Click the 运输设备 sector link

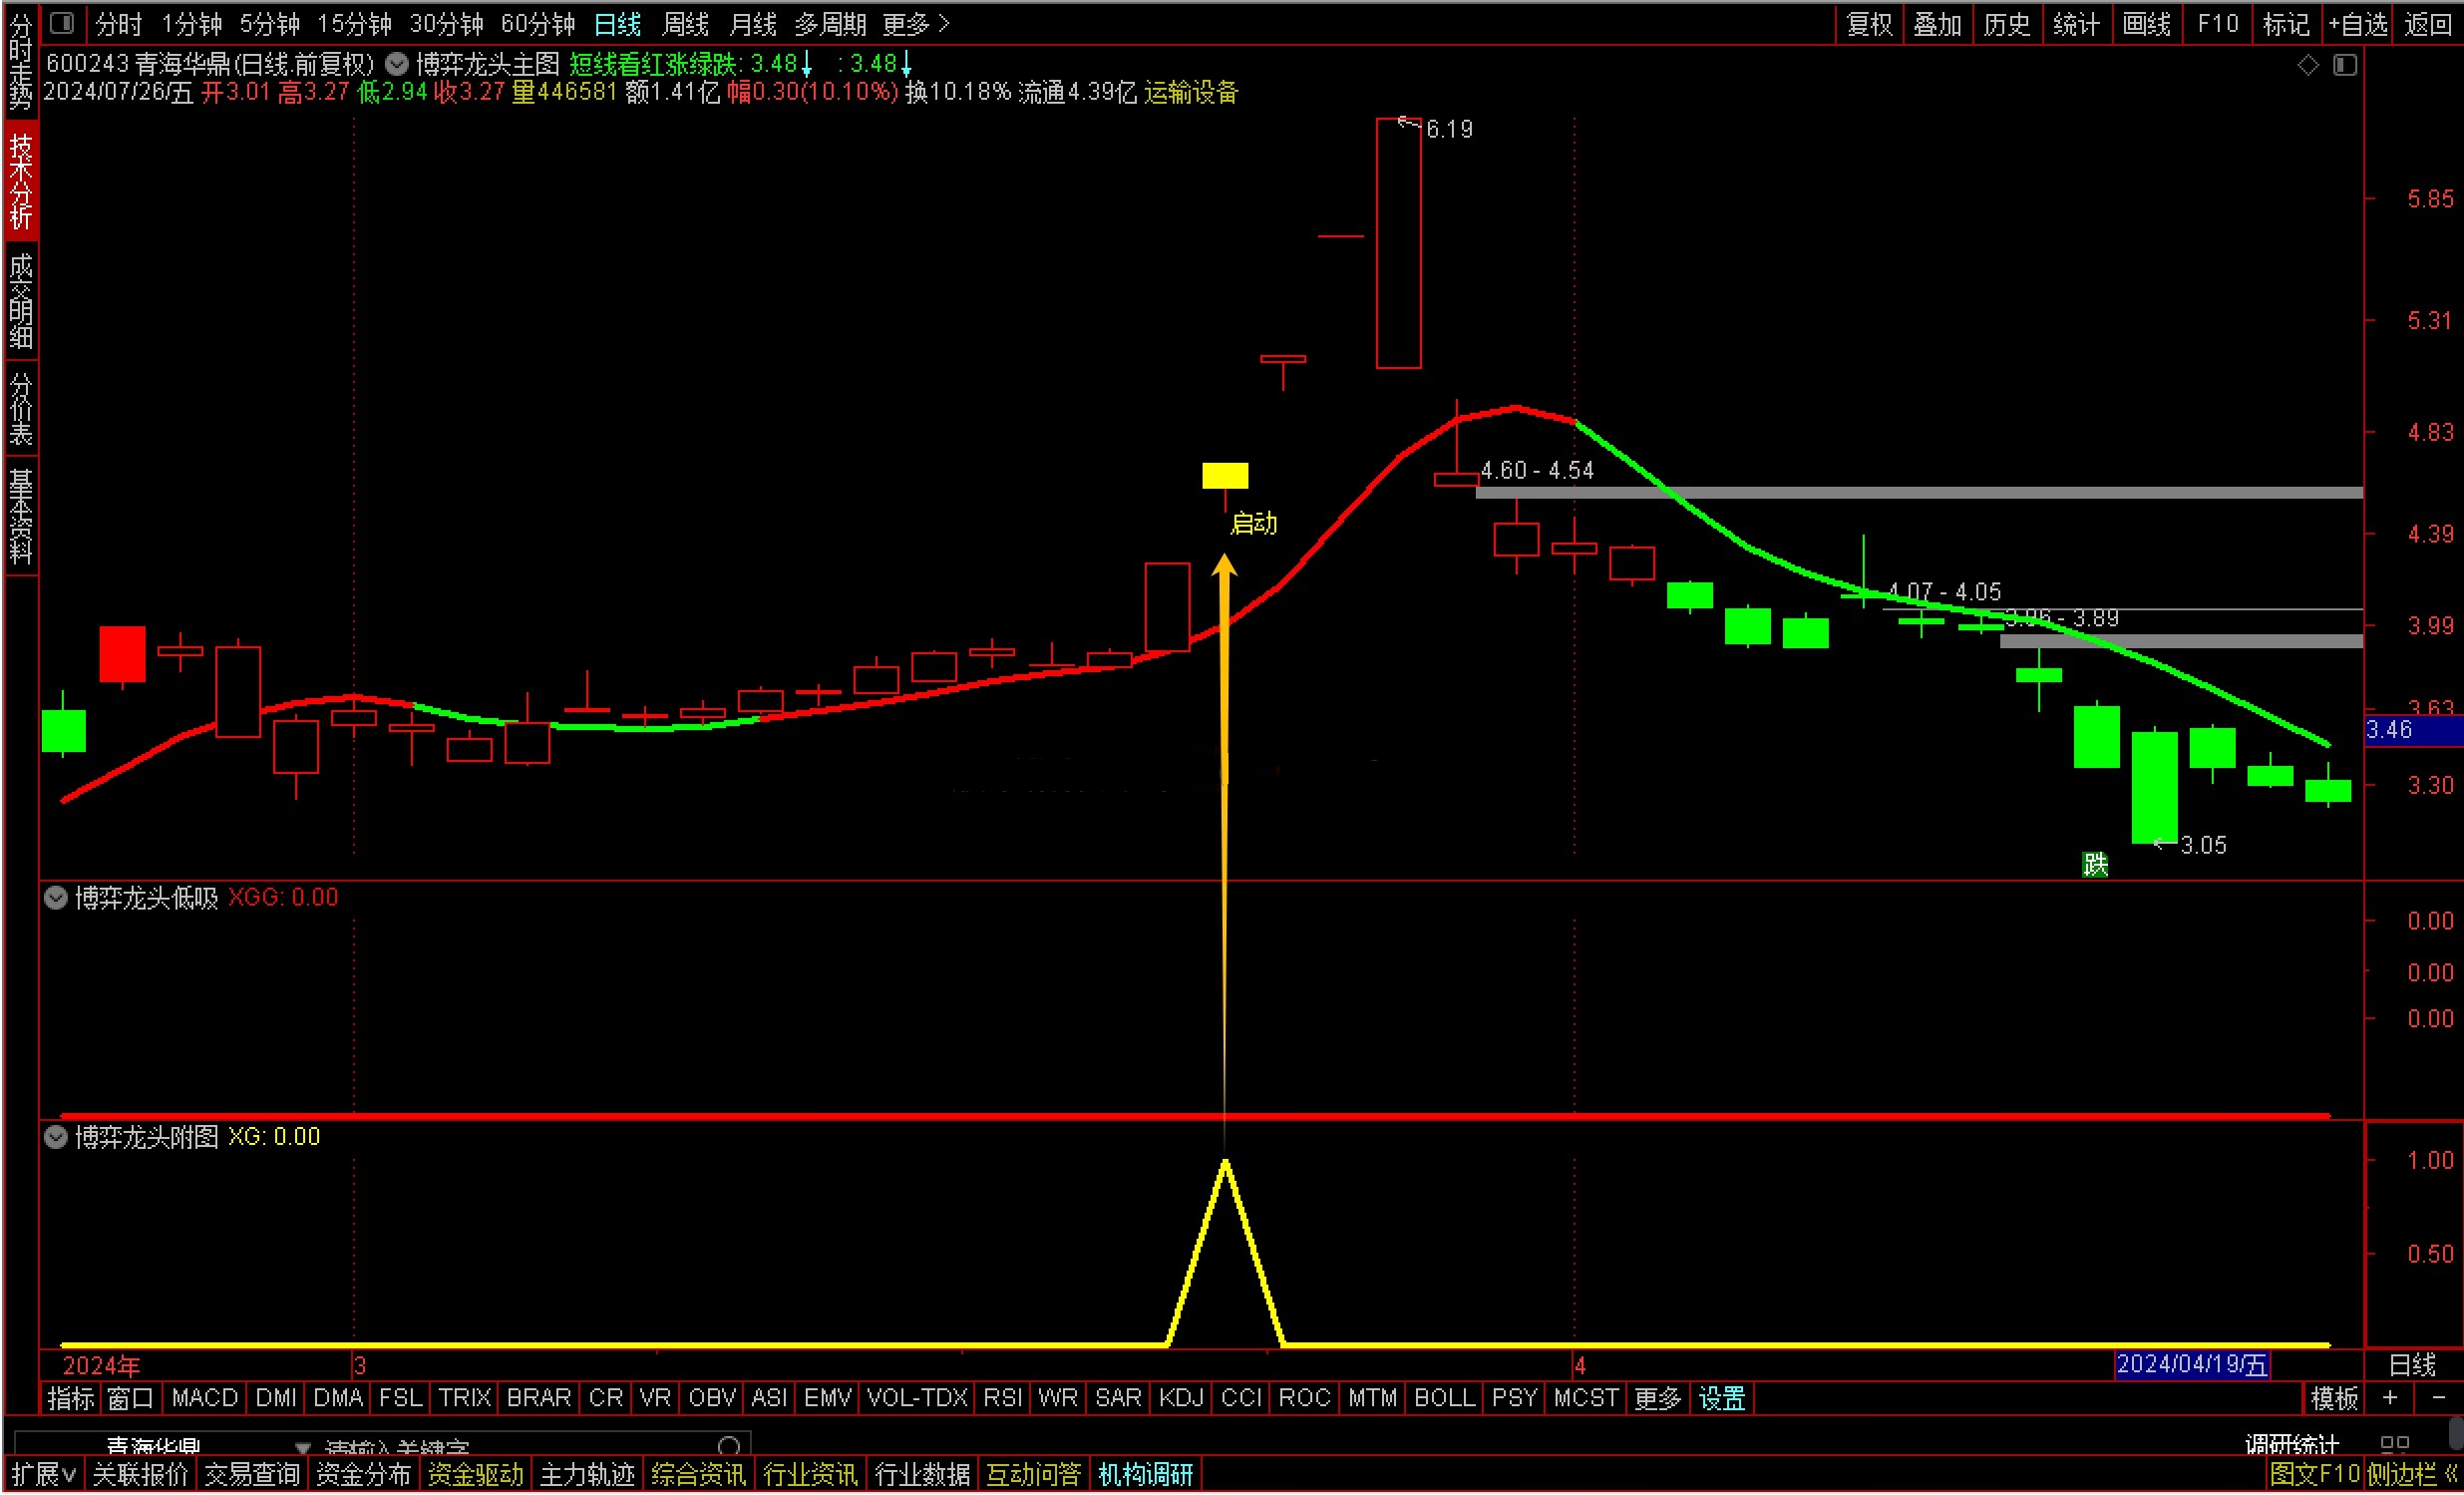(x=1191, y=93)
